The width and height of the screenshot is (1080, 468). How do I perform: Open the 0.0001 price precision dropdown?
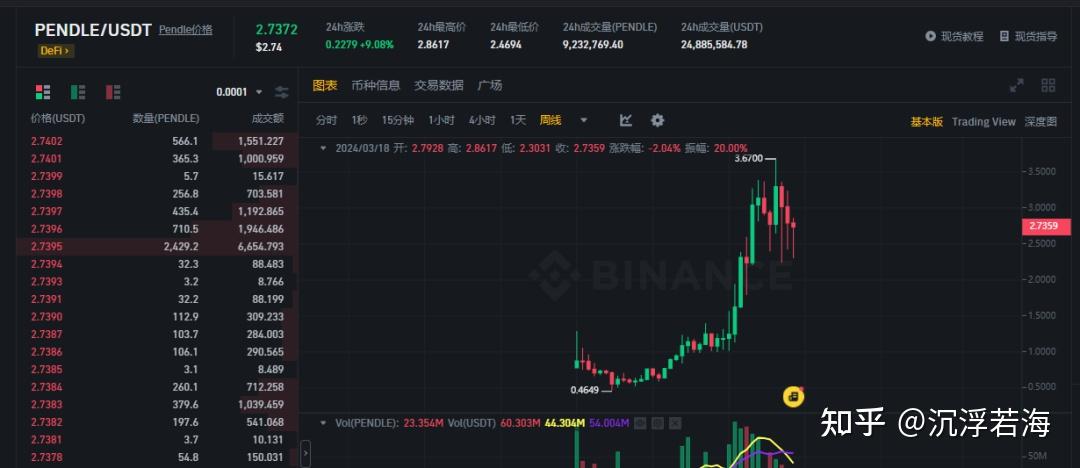(x=239, y=92)
